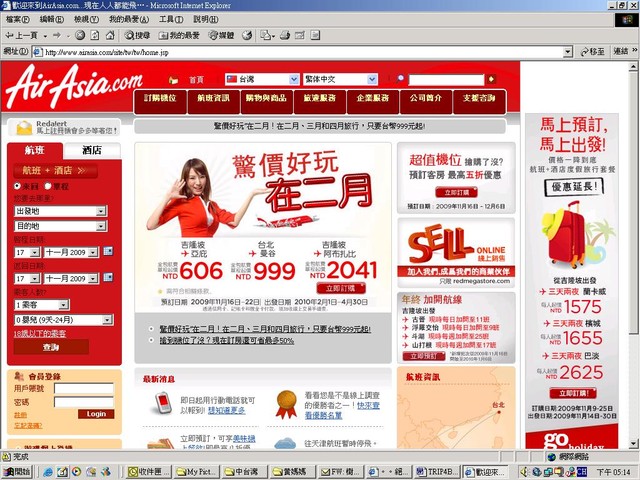Click the Forward arrow toolbar button
Viewport: 640px width, 480px height.
point(57,36)
